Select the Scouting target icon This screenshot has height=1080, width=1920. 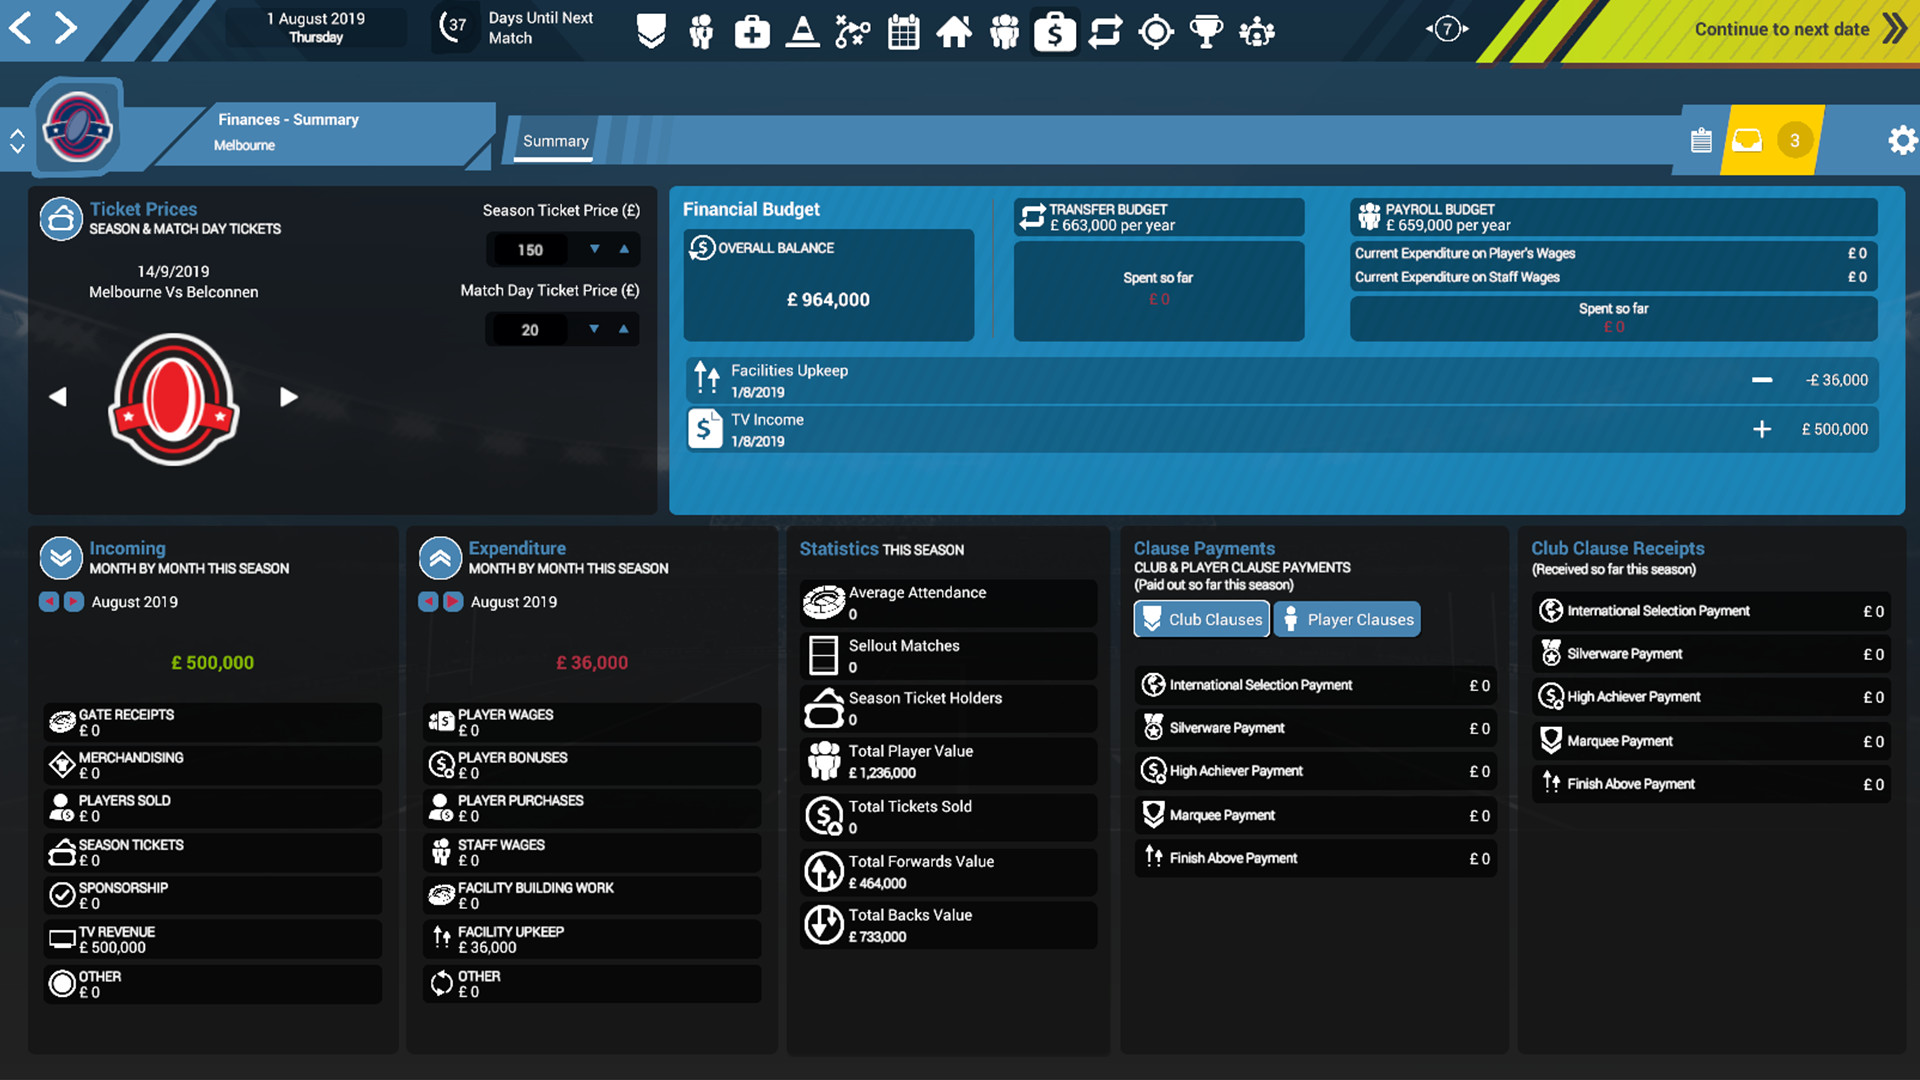coord(1156,31)
